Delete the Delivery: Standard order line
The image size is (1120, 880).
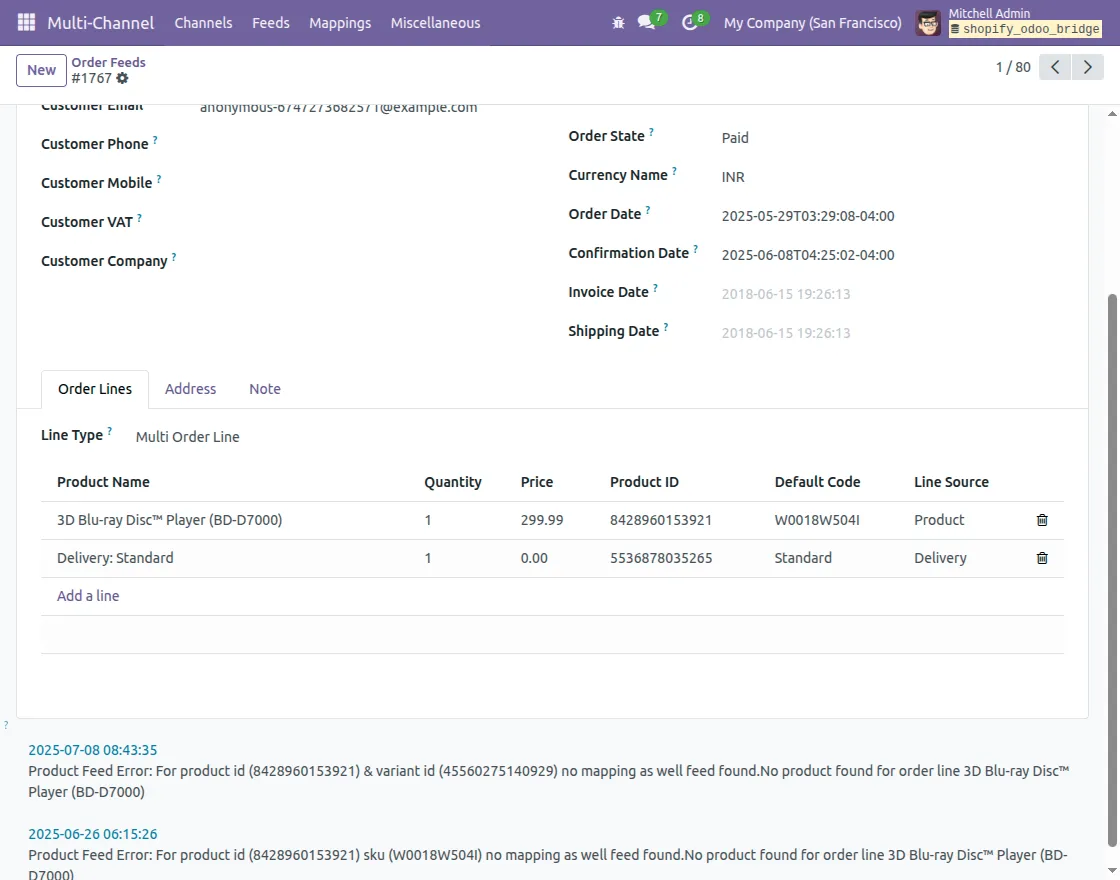tap(1042, 558)
